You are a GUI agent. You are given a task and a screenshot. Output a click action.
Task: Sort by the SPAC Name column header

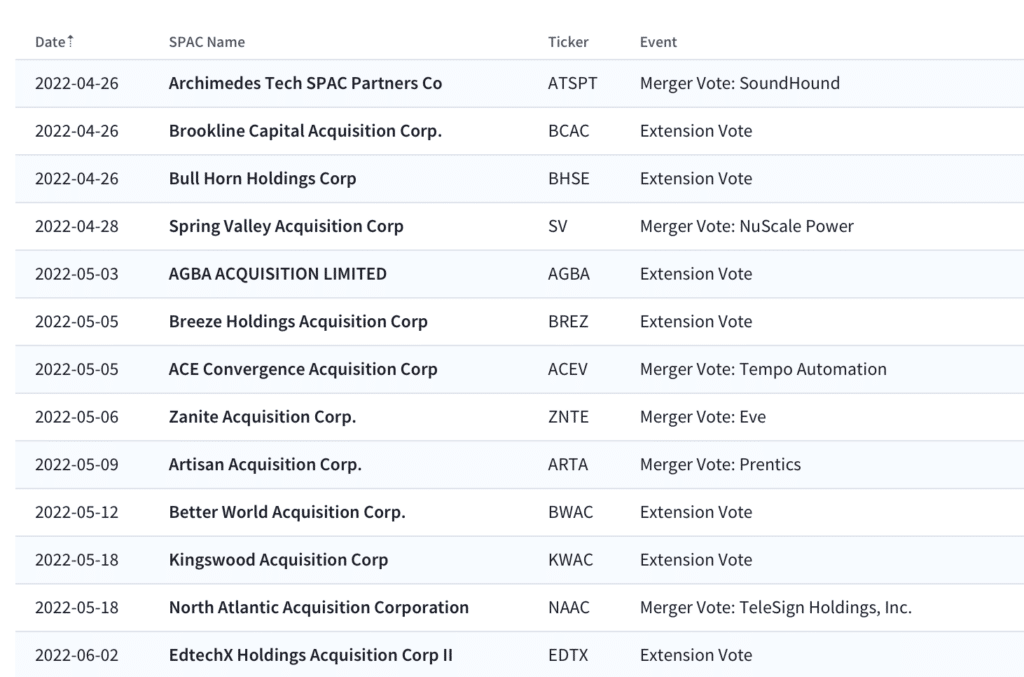pos(207,42)
